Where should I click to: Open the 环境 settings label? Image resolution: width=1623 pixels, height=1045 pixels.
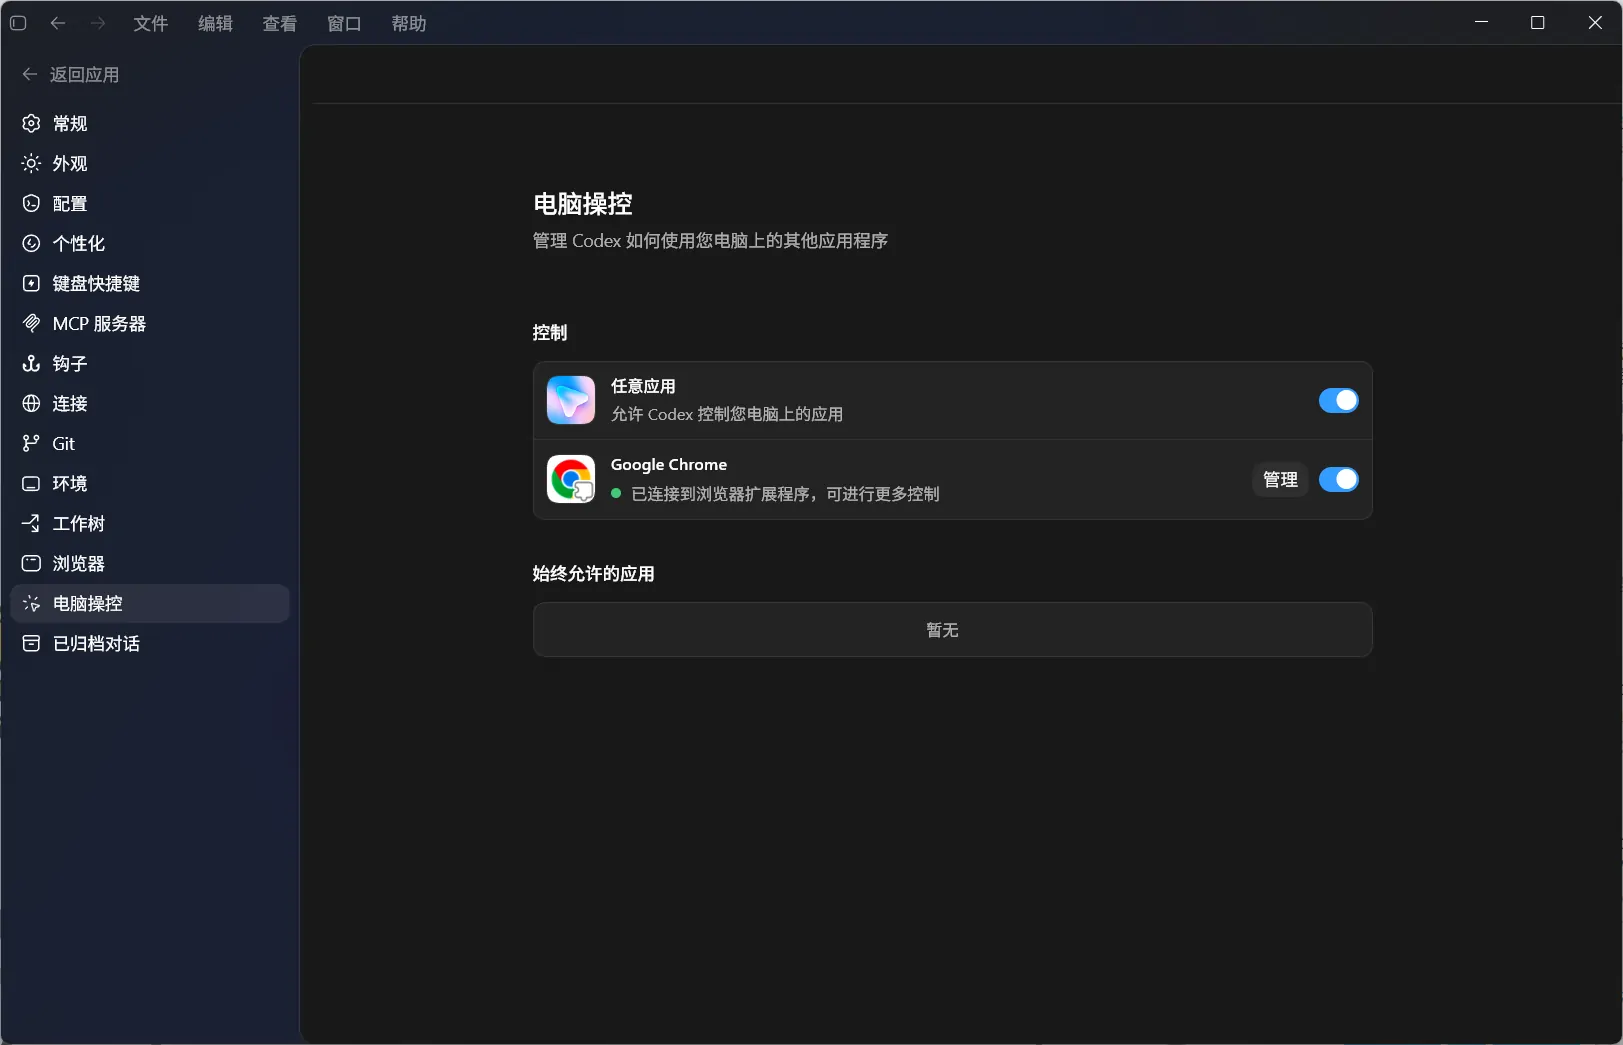(x=70, y=483)
